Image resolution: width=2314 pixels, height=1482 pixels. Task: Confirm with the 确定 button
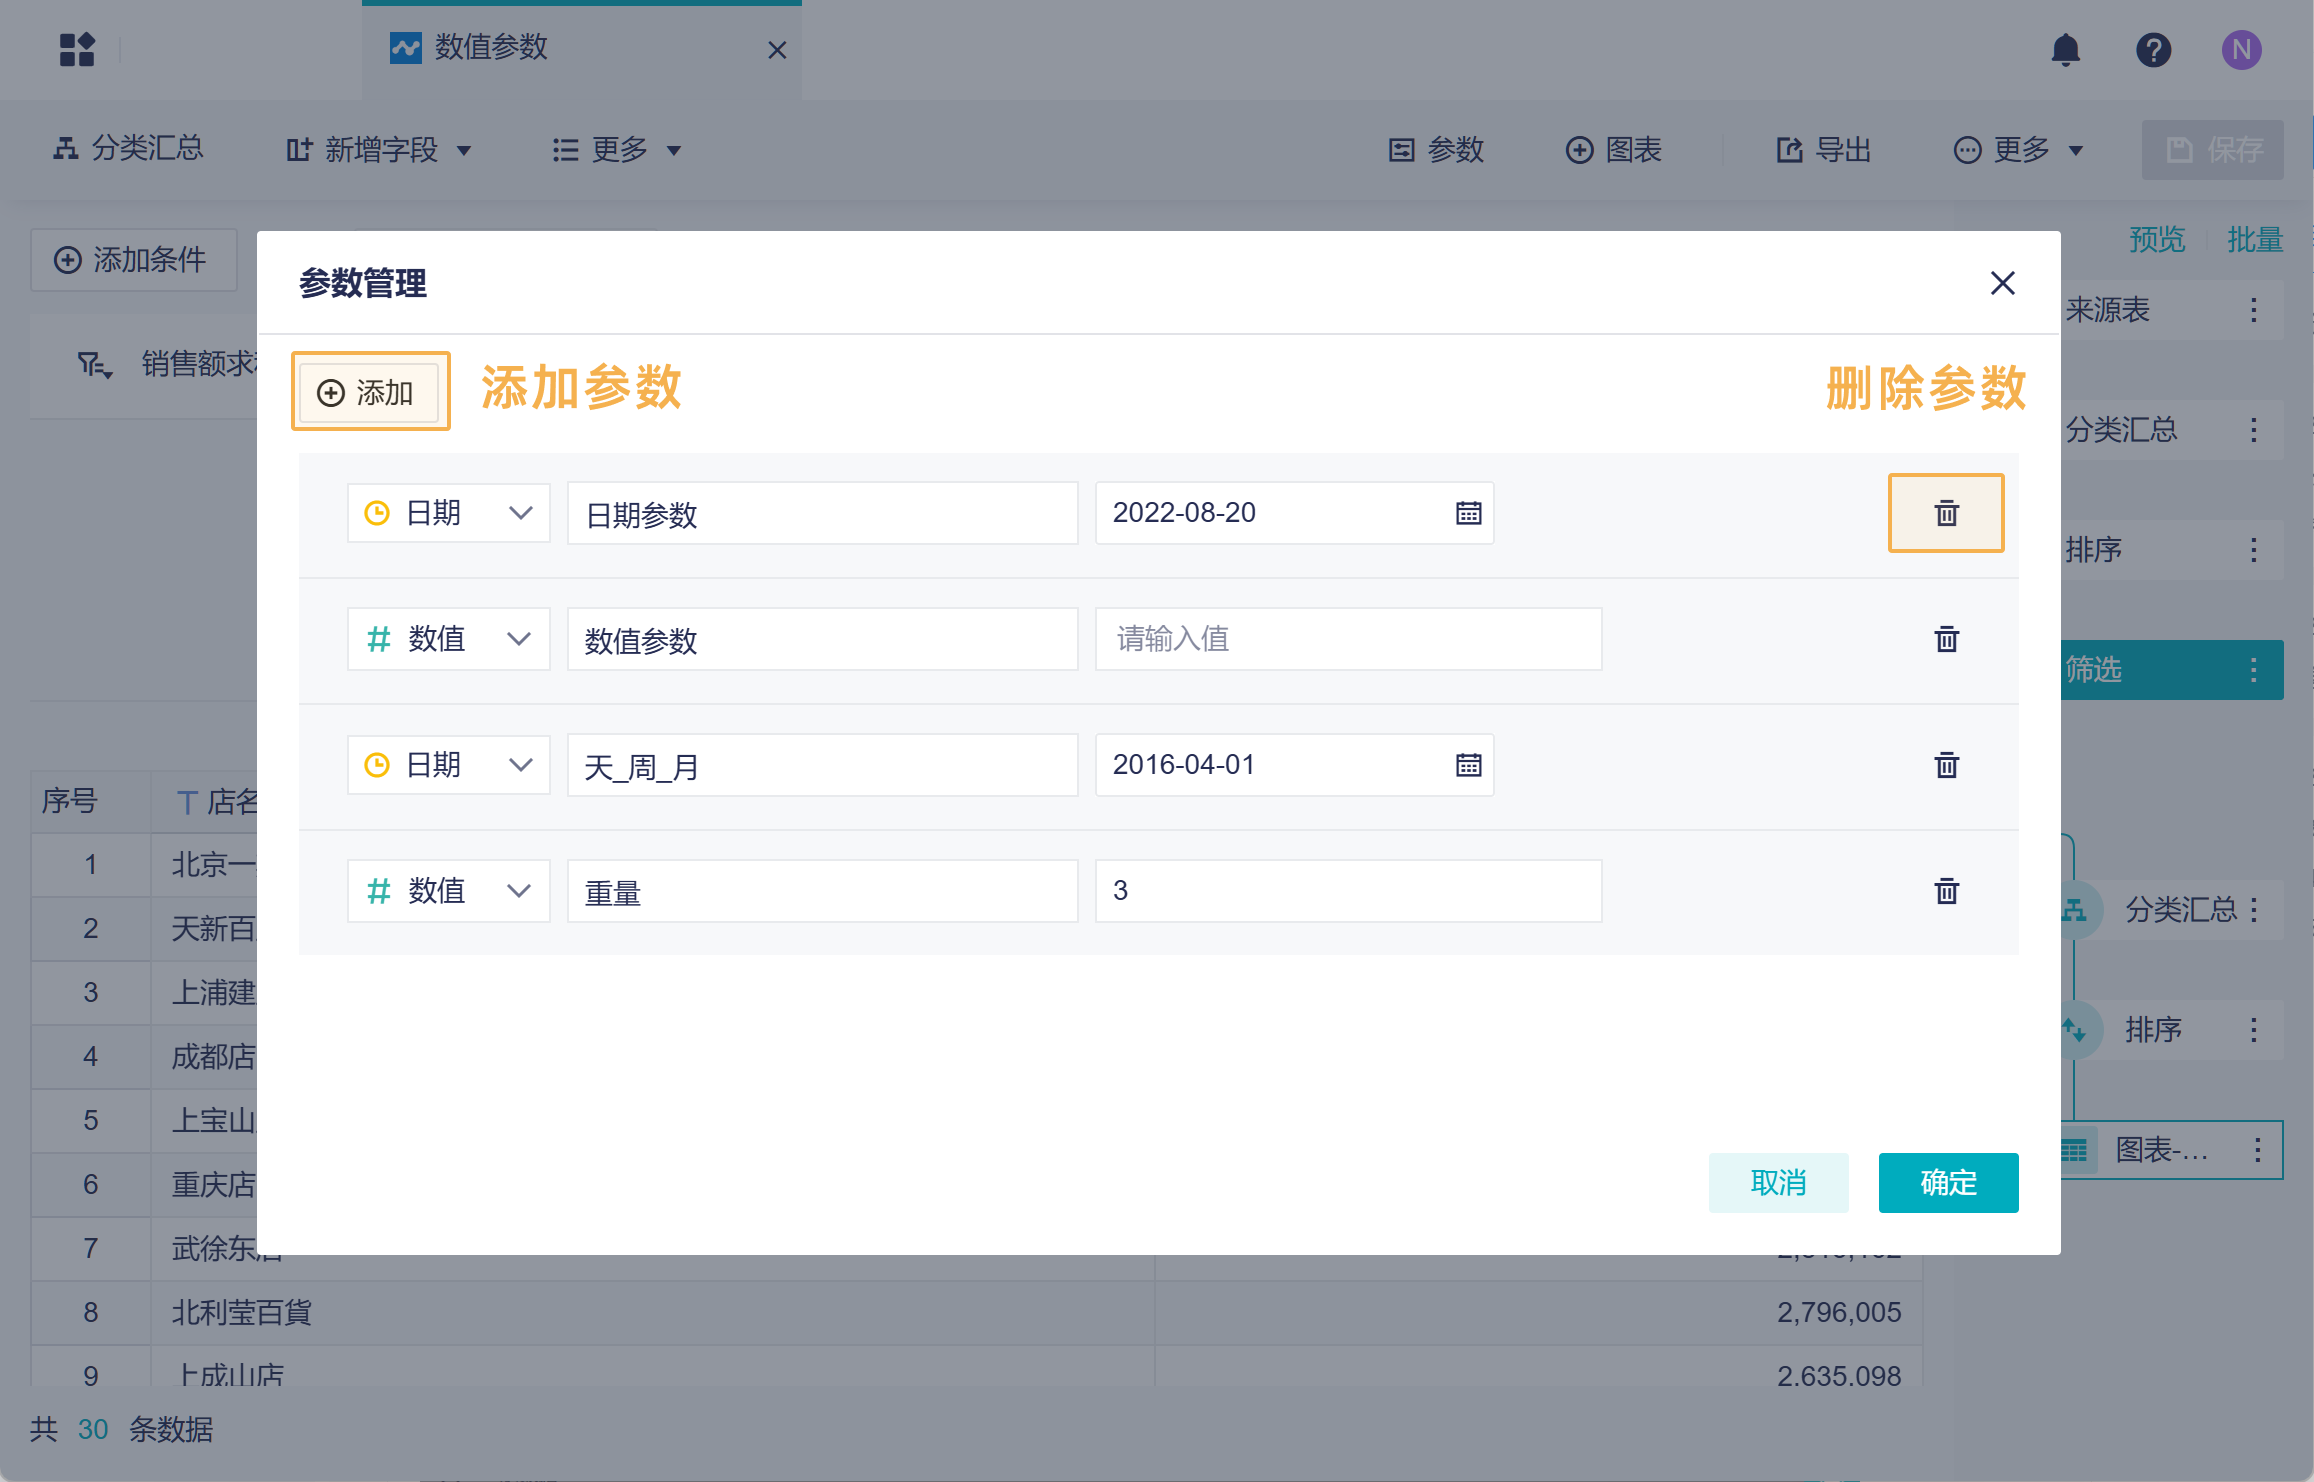[1947, 1182]
